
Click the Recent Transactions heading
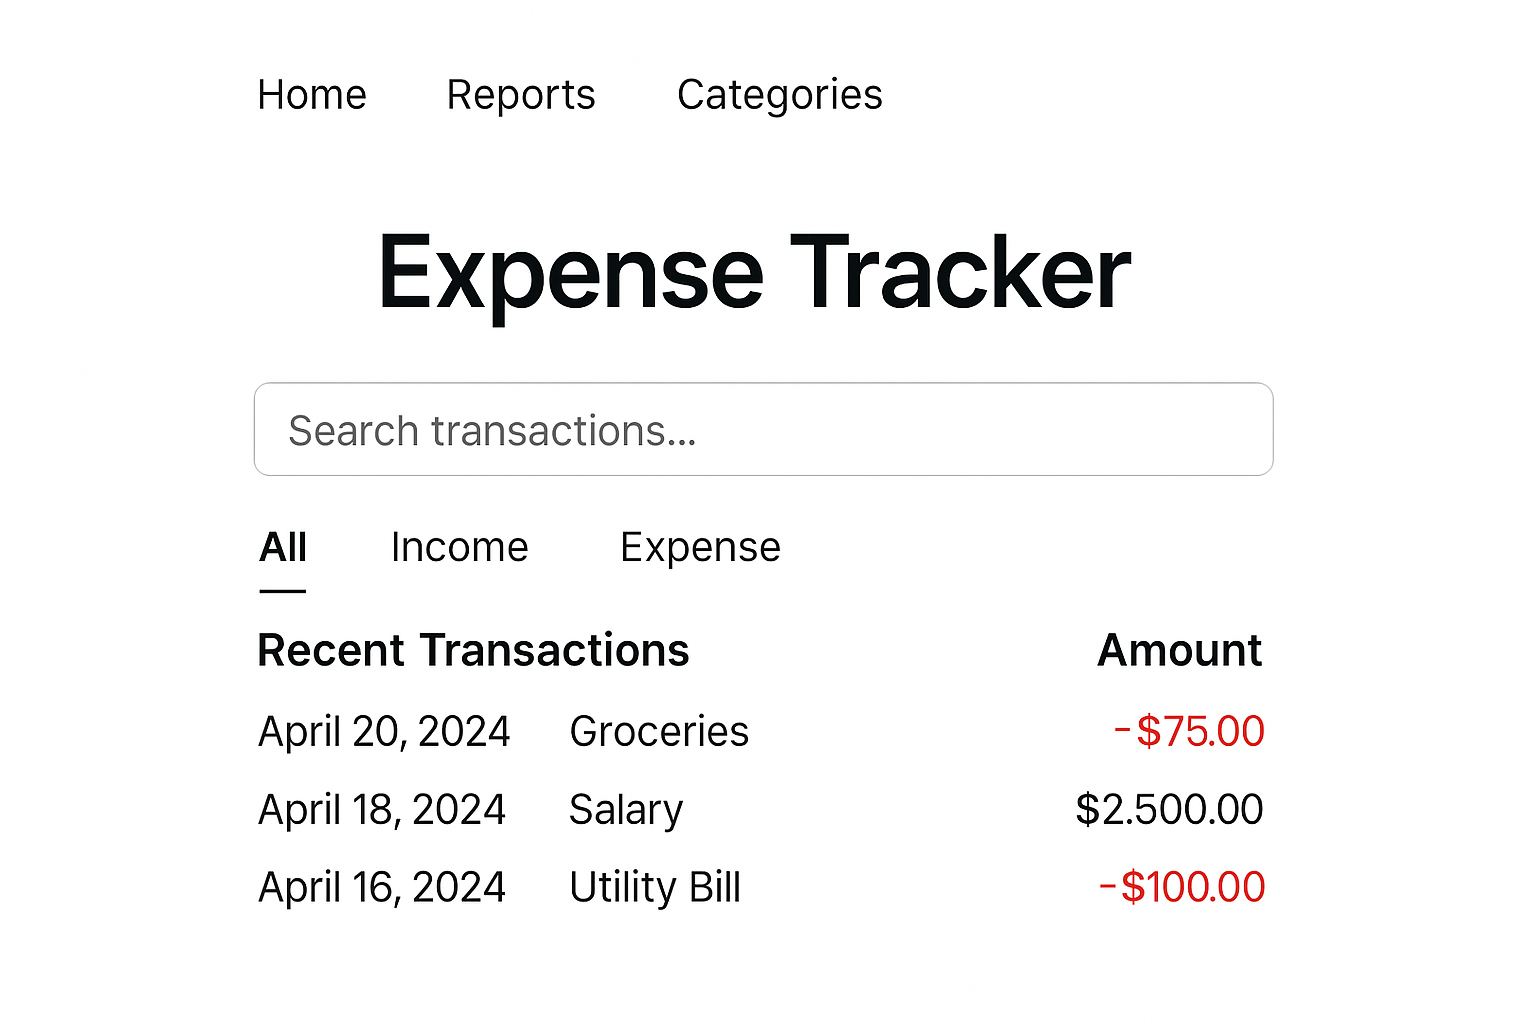(x=472, y=650)
